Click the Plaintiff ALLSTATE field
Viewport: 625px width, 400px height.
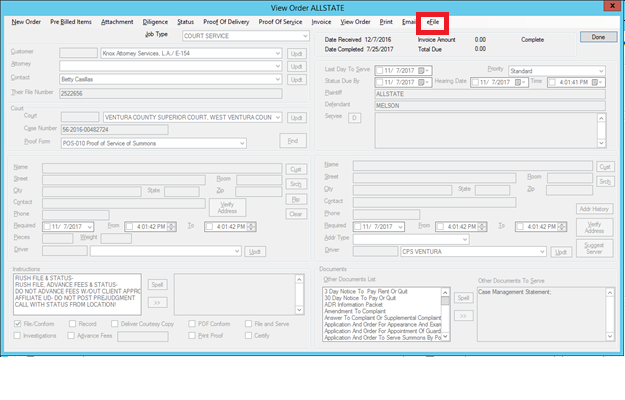490,94
